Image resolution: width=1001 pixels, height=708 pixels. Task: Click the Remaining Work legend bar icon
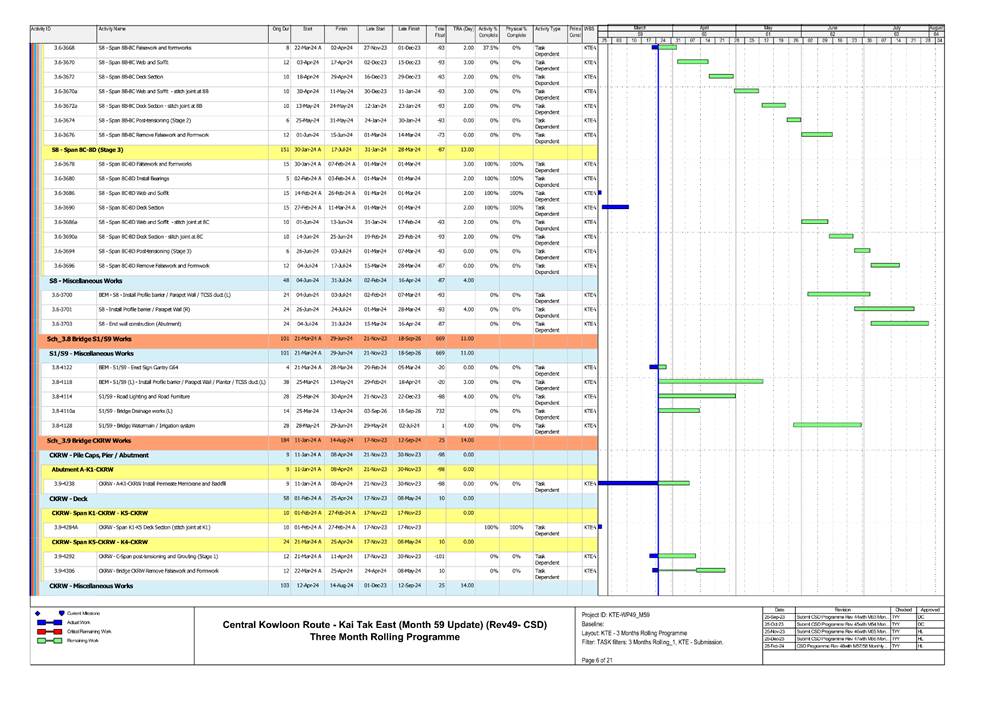(x=50, y=642)
